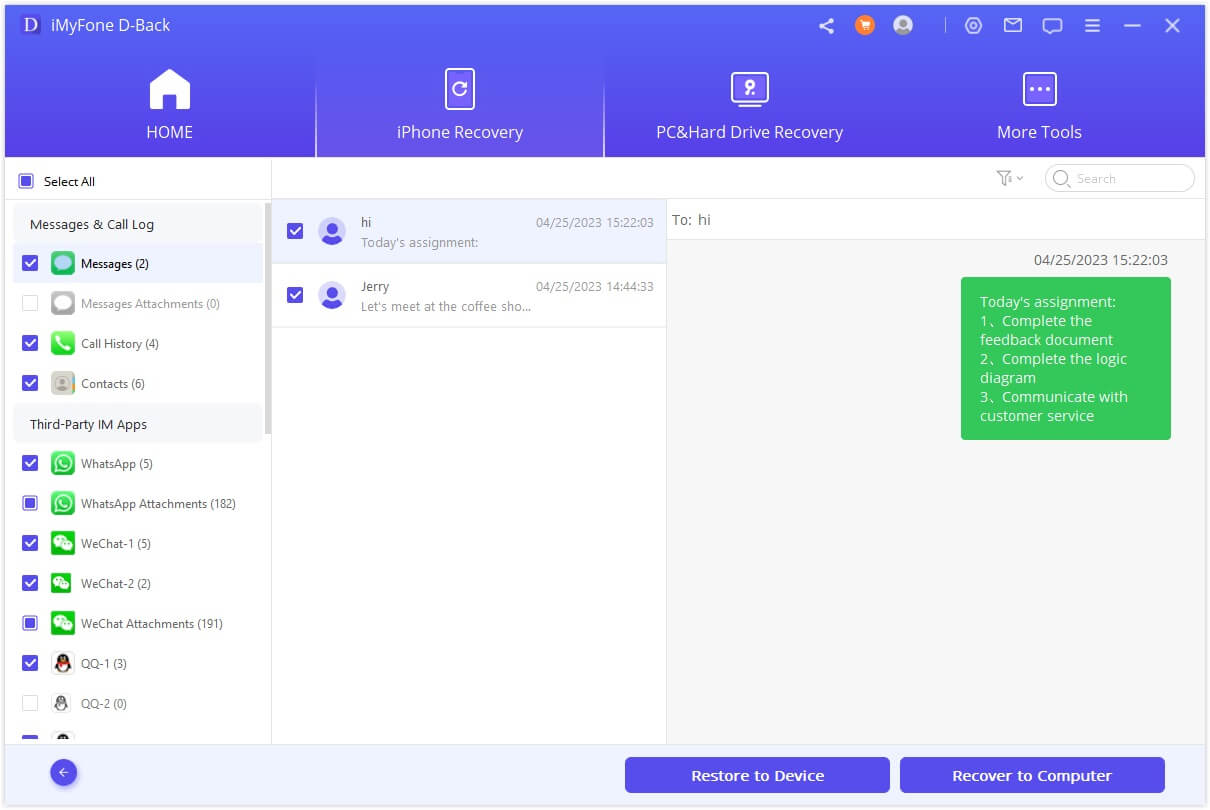
Task: Uncheck the Call History checkbox
Action: click(30, 344)
